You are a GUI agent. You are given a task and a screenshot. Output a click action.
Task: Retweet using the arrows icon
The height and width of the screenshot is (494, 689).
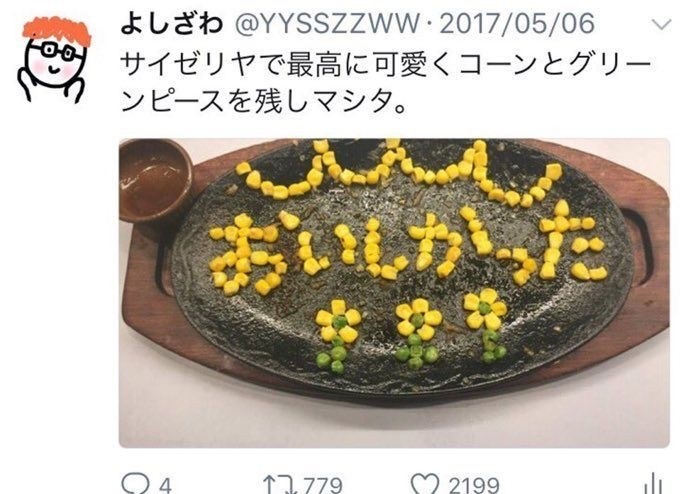[x=278, y=484]
